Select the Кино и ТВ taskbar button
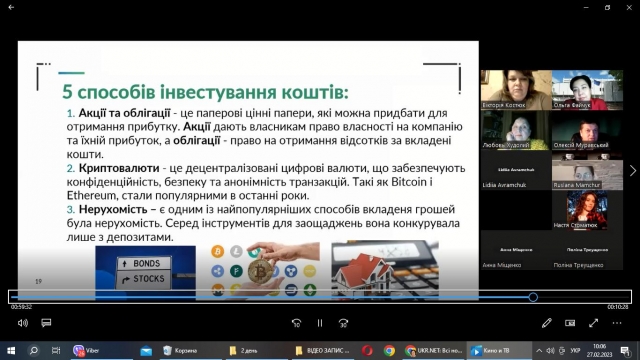 point(498,351)
